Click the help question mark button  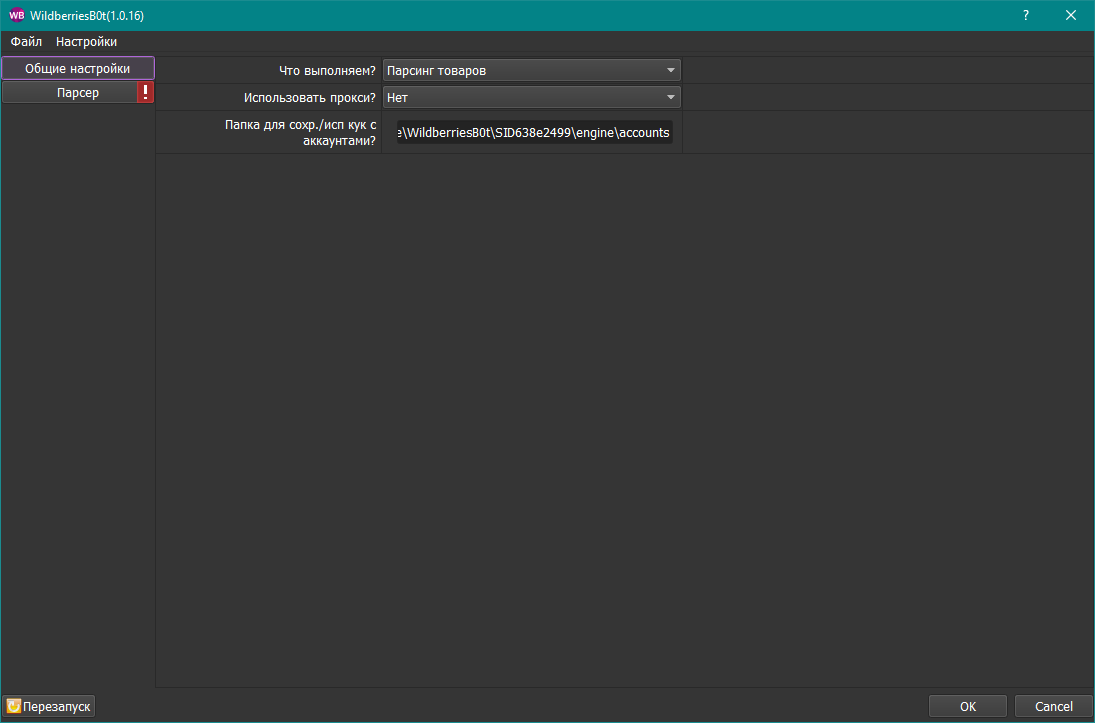(1026, 15)
